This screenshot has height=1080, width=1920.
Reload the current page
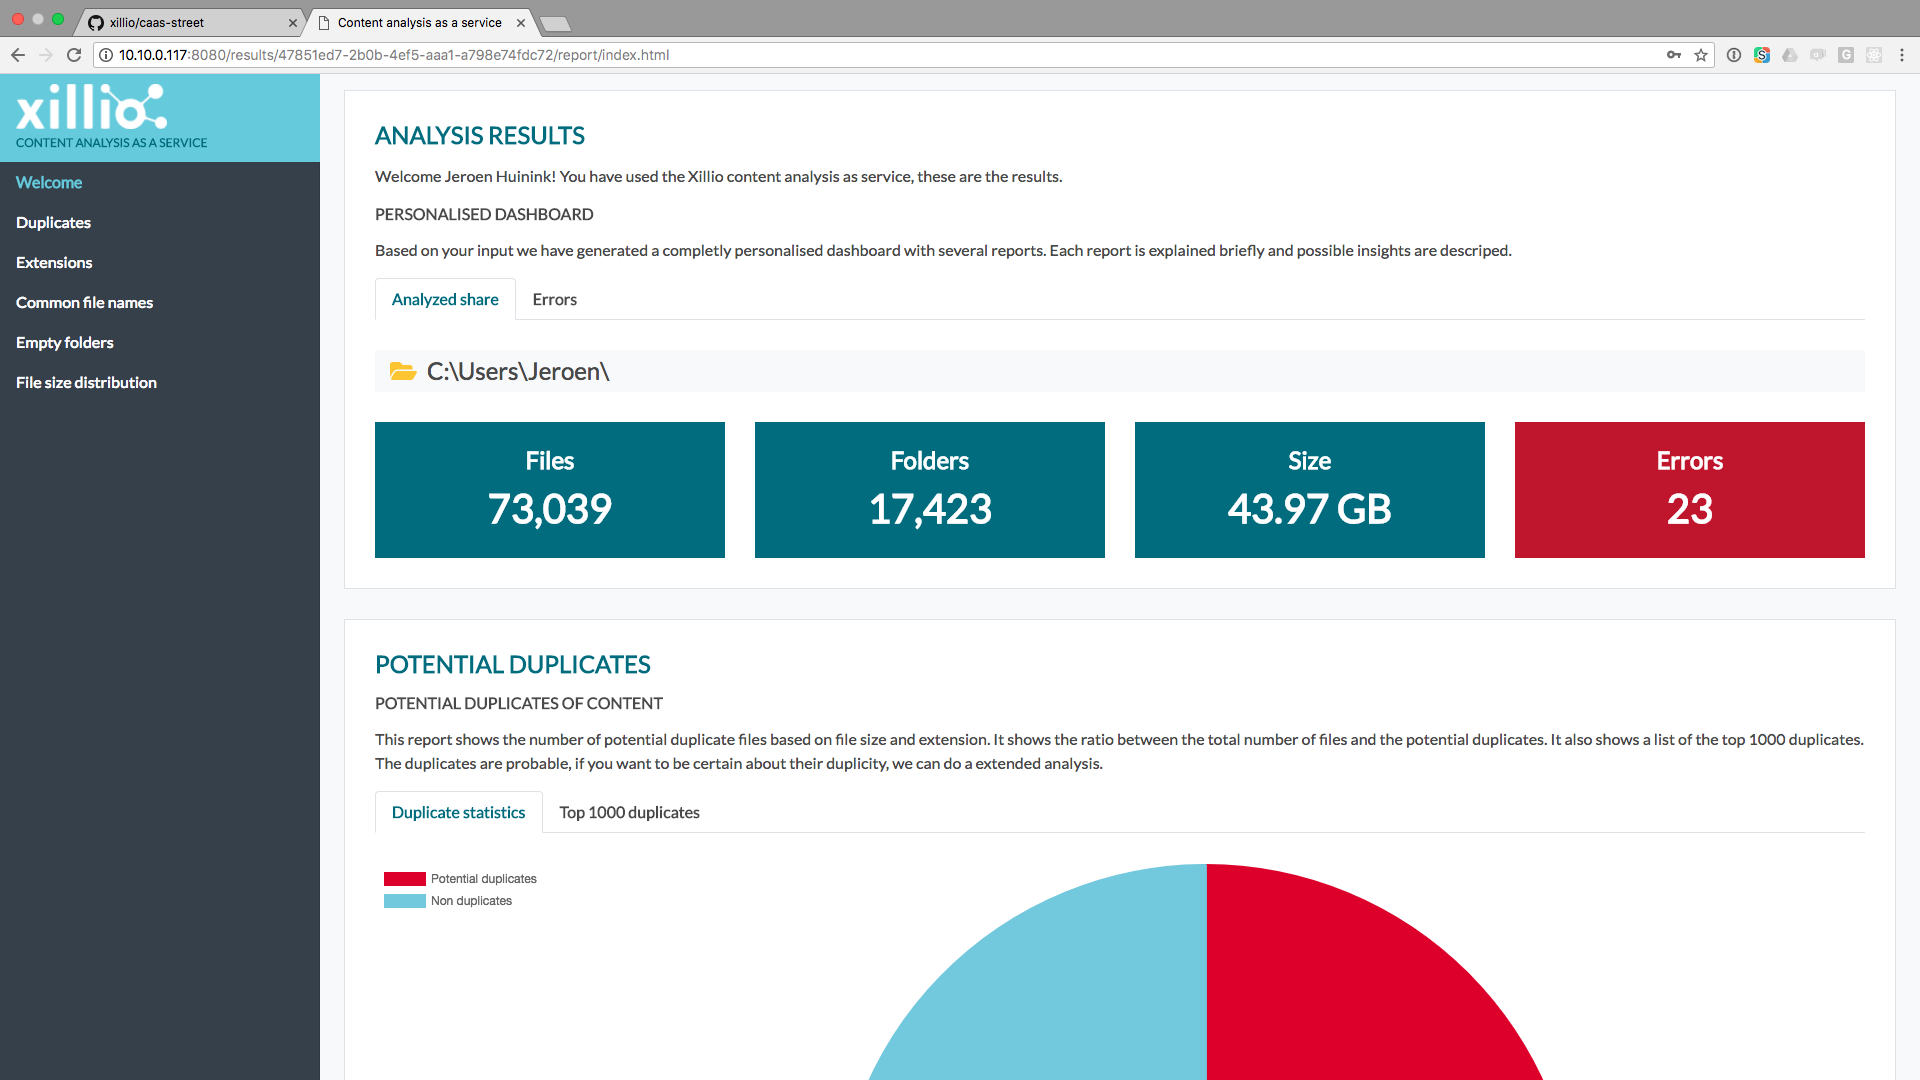pos(74,55)
